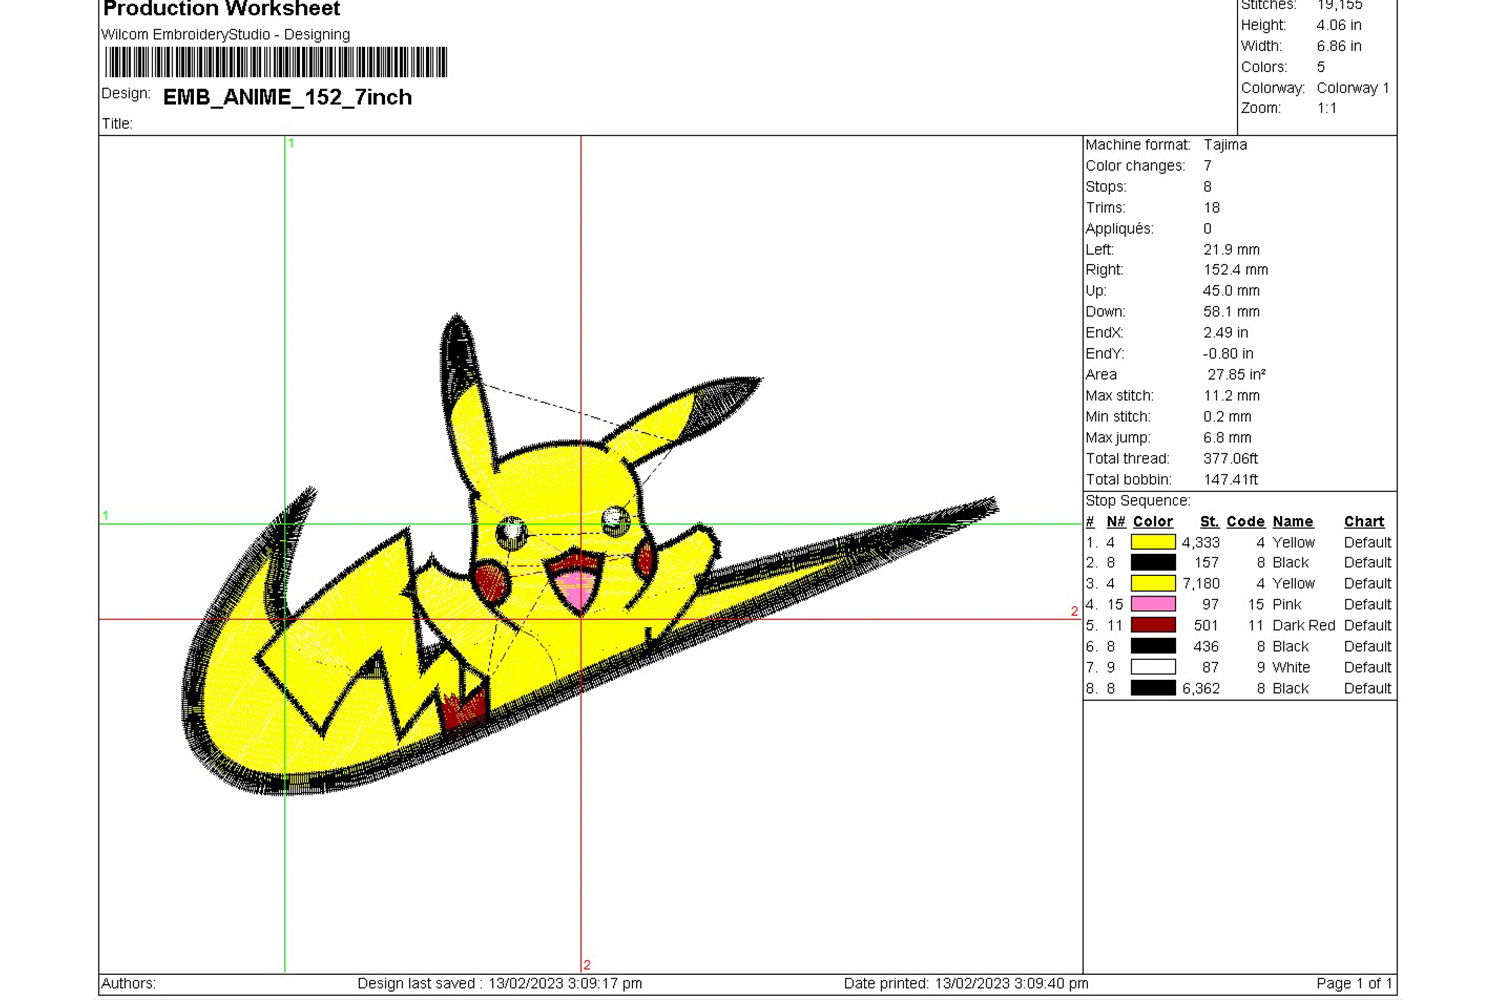The width and height of the screenshot is (1502, 1000).
Task: Click the Production Worksheet heading
Action: click(222, 9)
